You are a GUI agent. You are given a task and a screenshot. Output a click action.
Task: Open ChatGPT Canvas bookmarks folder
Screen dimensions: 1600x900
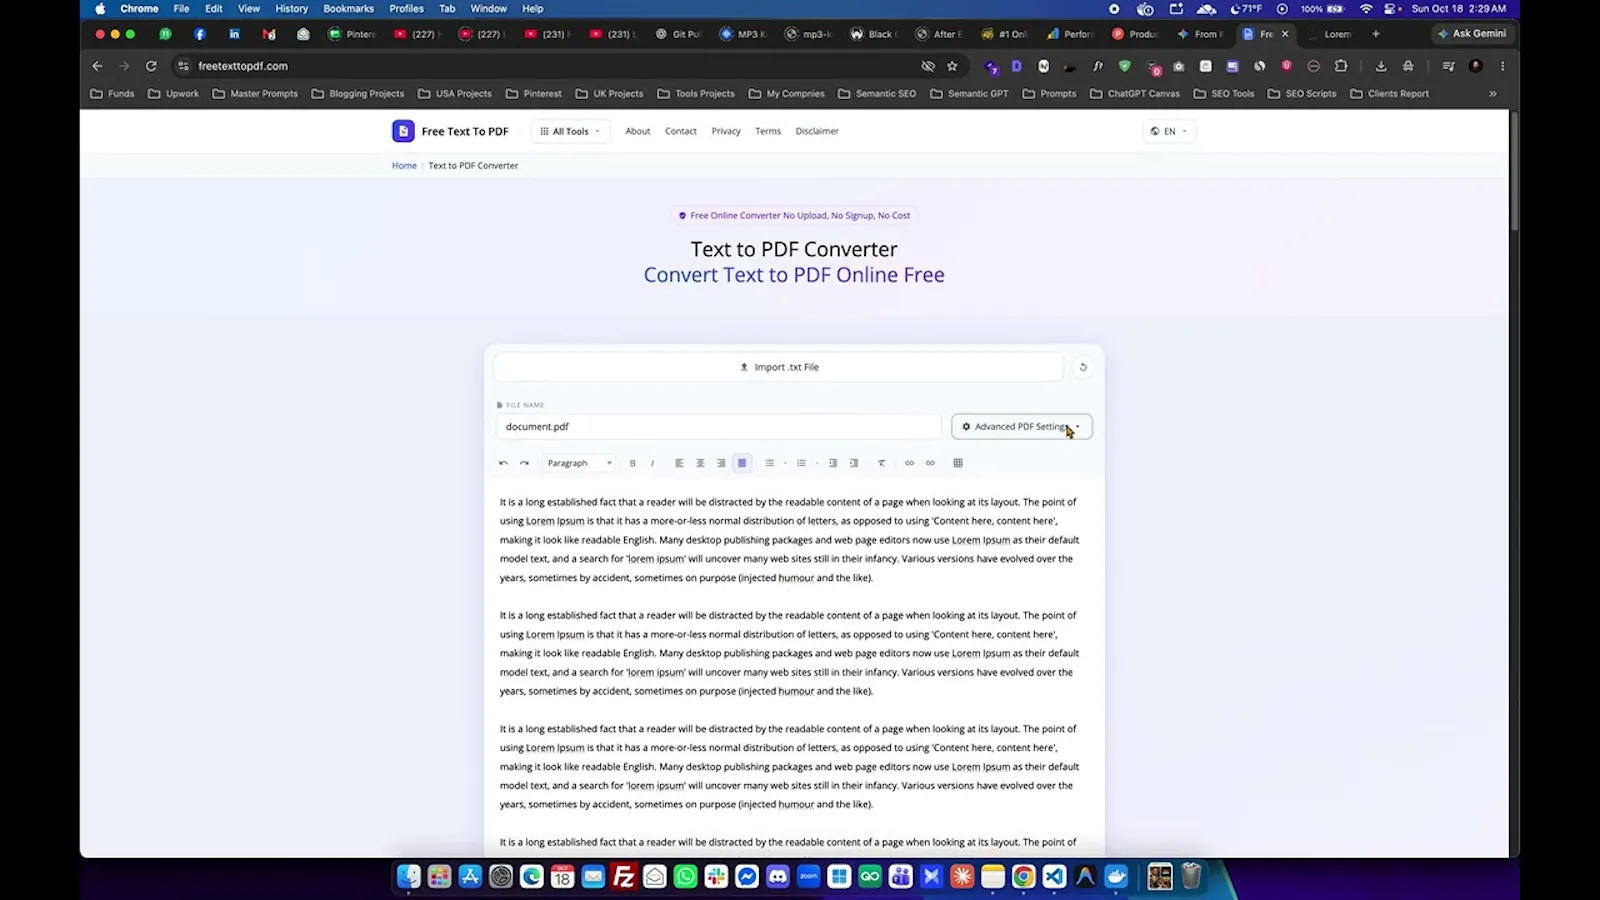pos(1135,94)
